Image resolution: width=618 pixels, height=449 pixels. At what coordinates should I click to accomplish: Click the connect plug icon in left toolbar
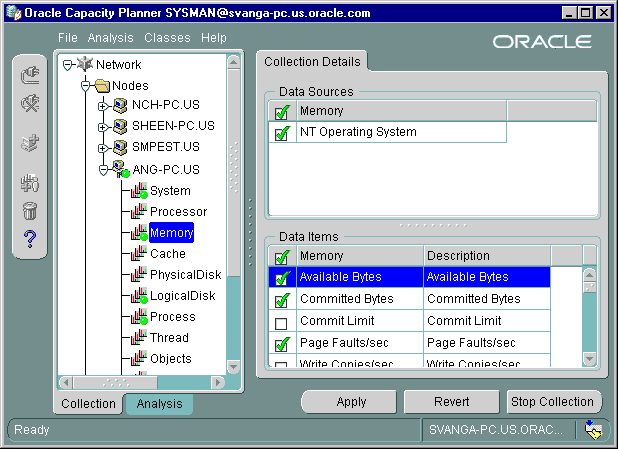pos(30,73)
